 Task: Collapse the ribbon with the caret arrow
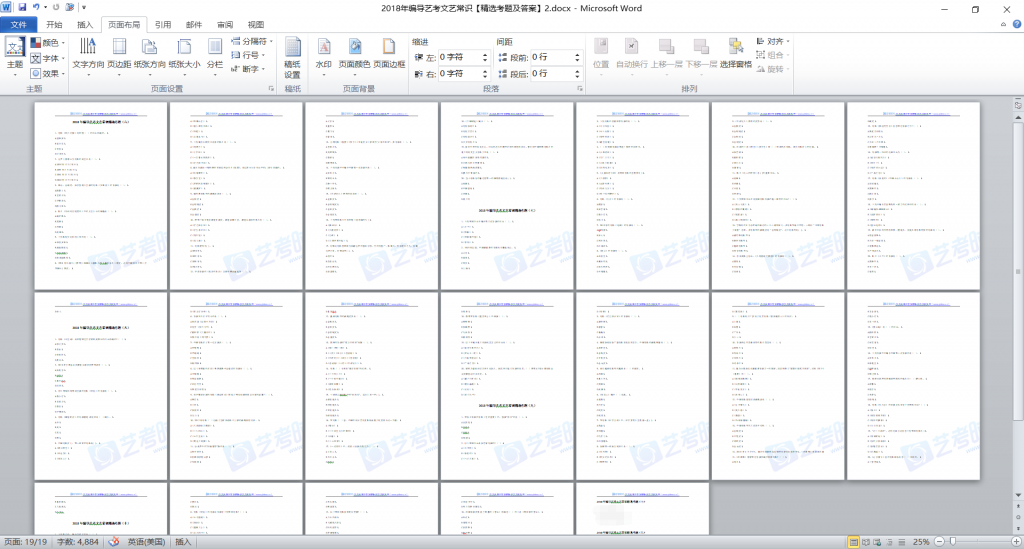click(x=998, y=24)
